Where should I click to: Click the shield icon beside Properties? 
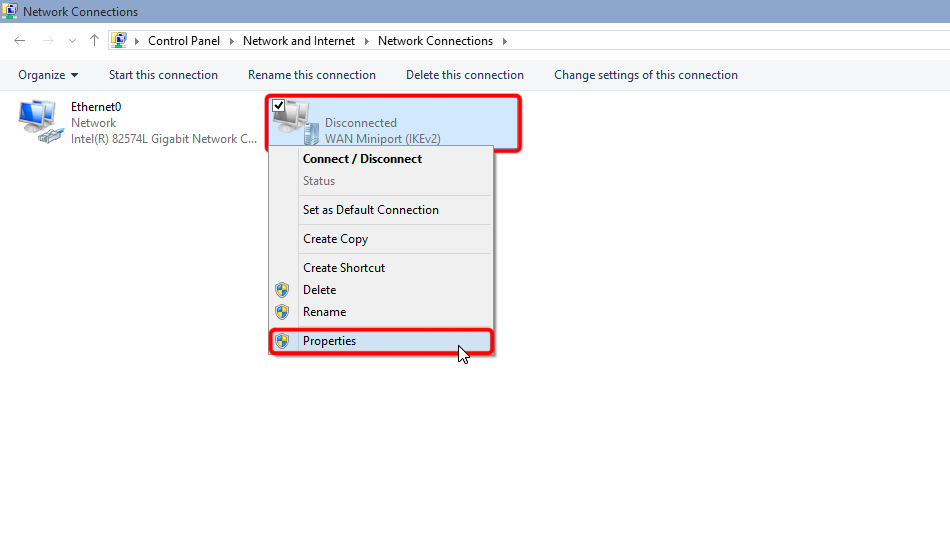[x=282, y=341]
